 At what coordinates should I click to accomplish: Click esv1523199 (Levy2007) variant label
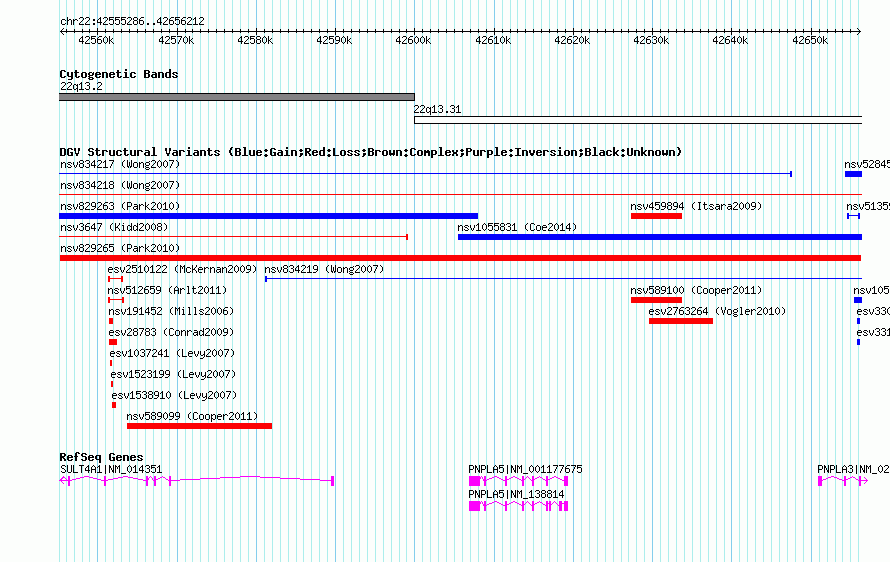tap(173, 374)
